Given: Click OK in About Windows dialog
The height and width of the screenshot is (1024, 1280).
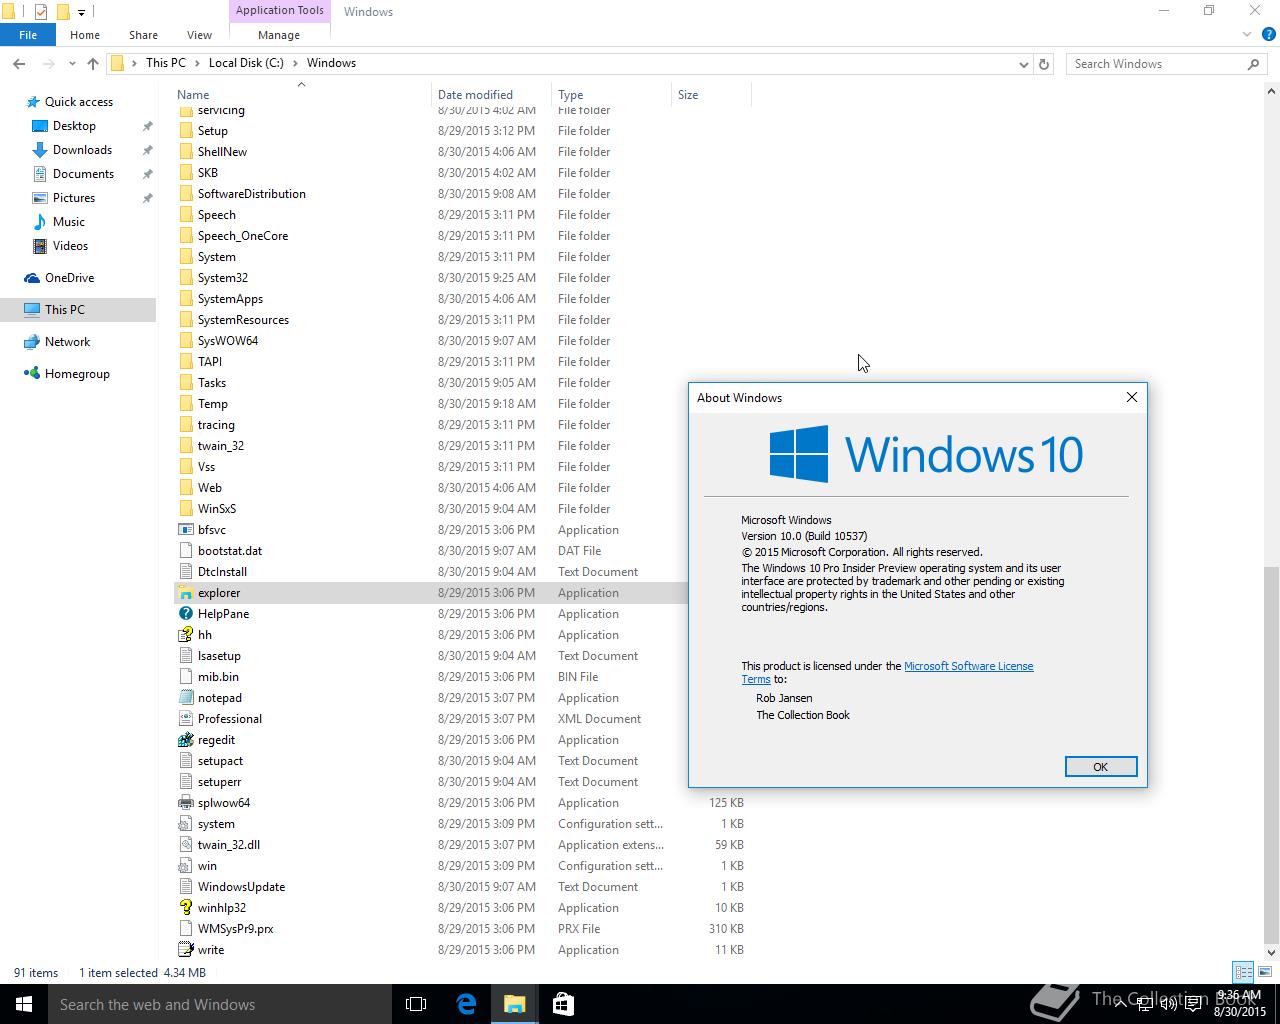Looking at the screenshot, I should pyautogui.click(x=1100, y=767).
